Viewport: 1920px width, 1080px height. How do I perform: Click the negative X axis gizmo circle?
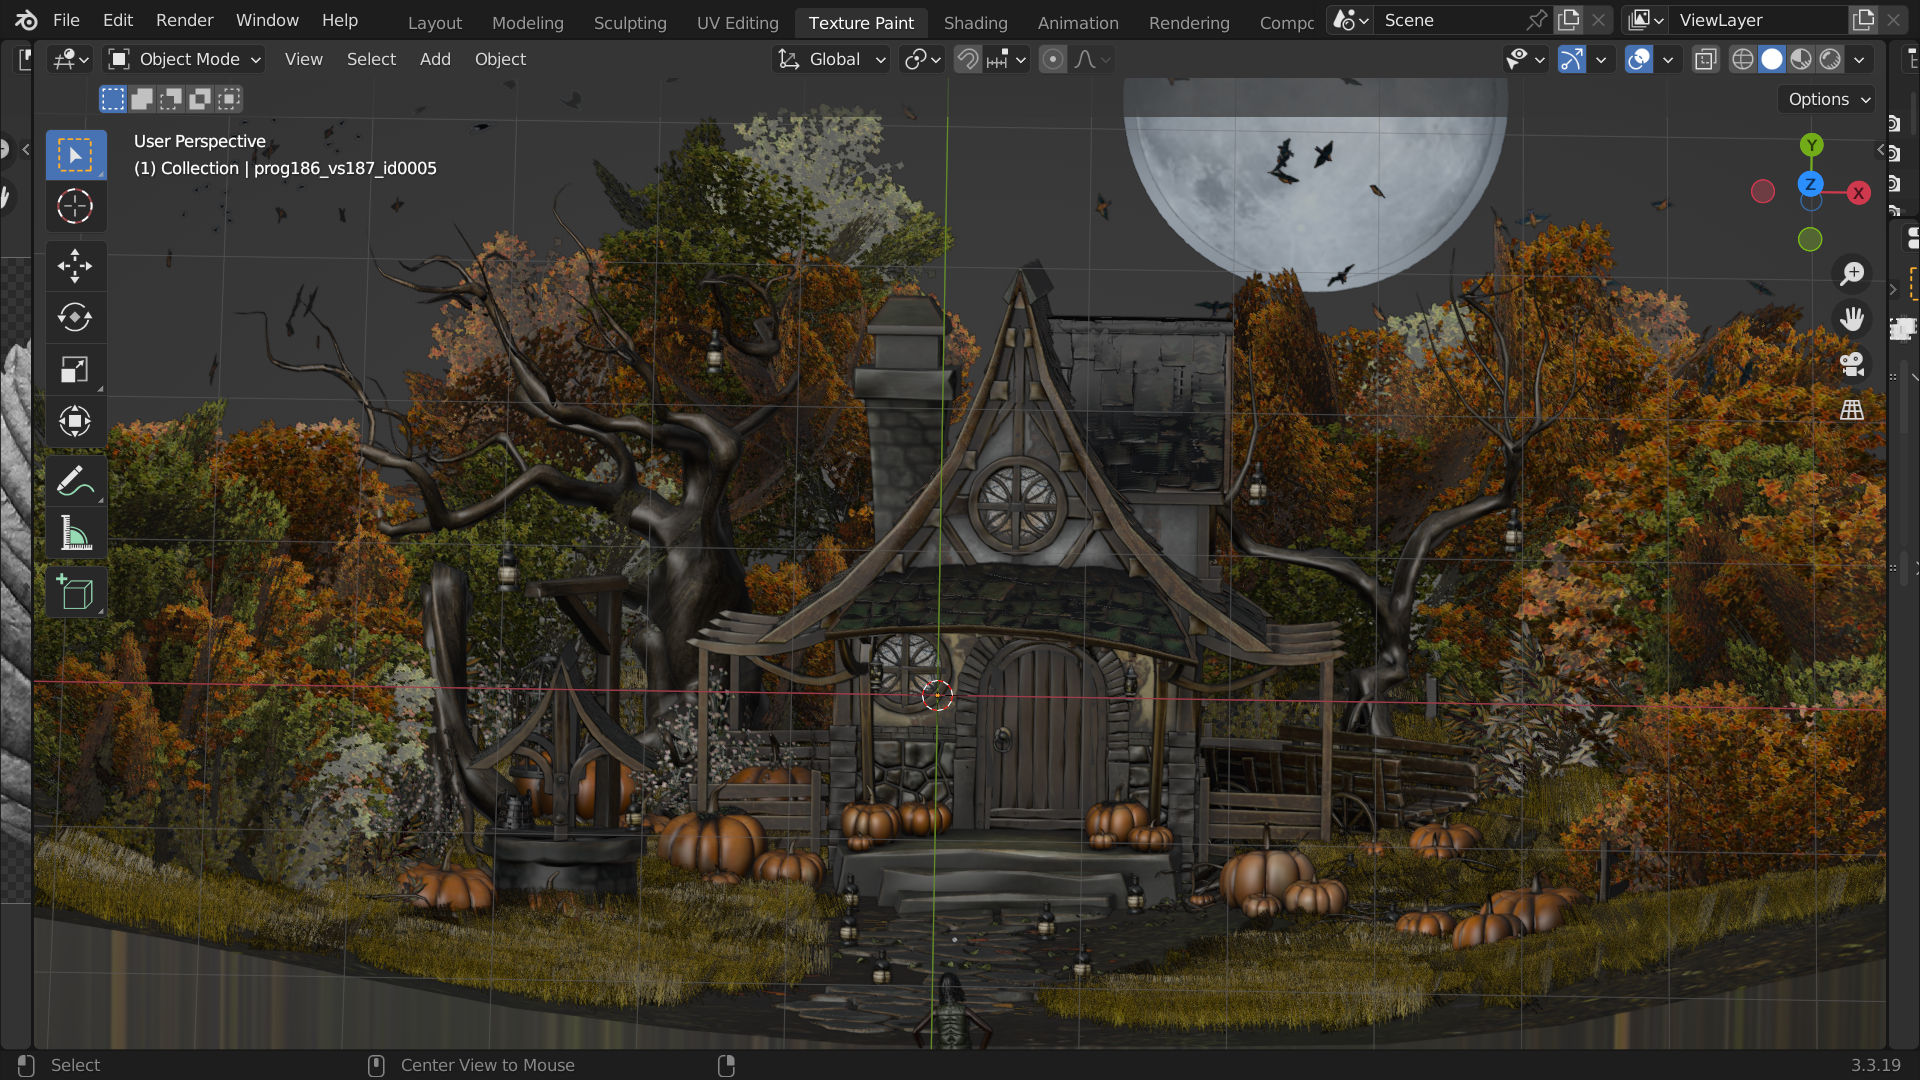(x=1763, y=191)
